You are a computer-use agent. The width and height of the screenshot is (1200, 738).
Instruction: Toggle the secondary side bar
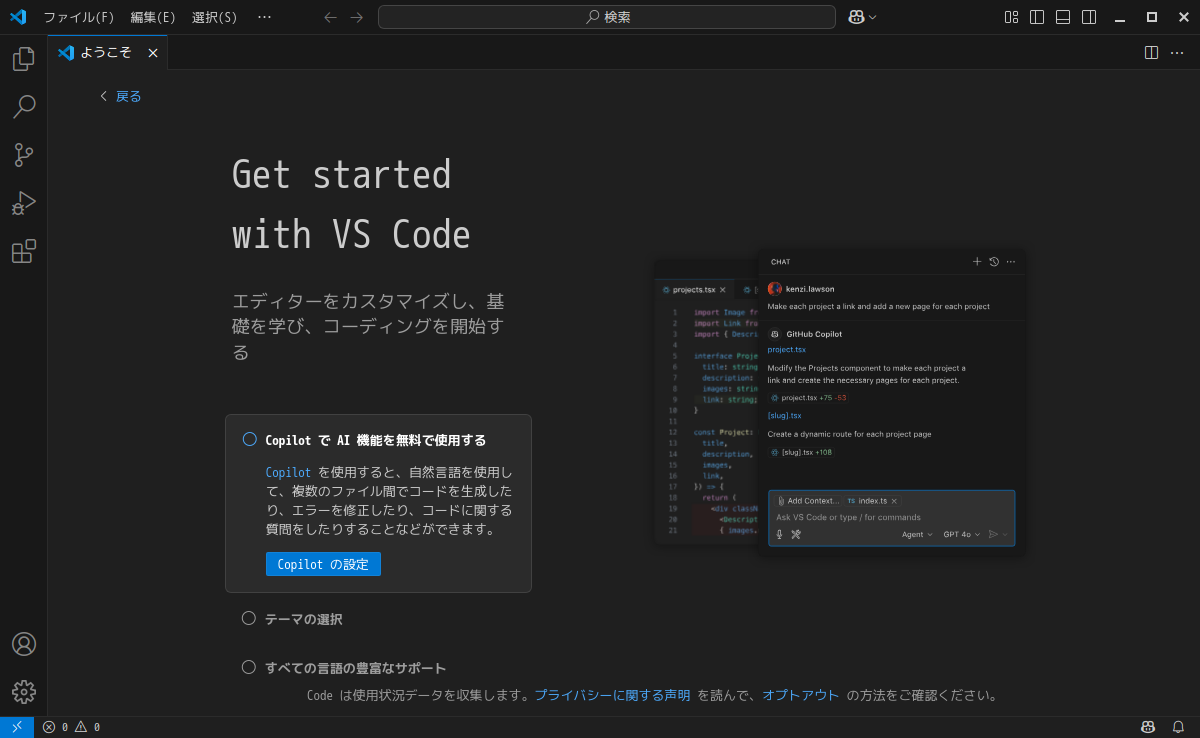point(1089,17)
